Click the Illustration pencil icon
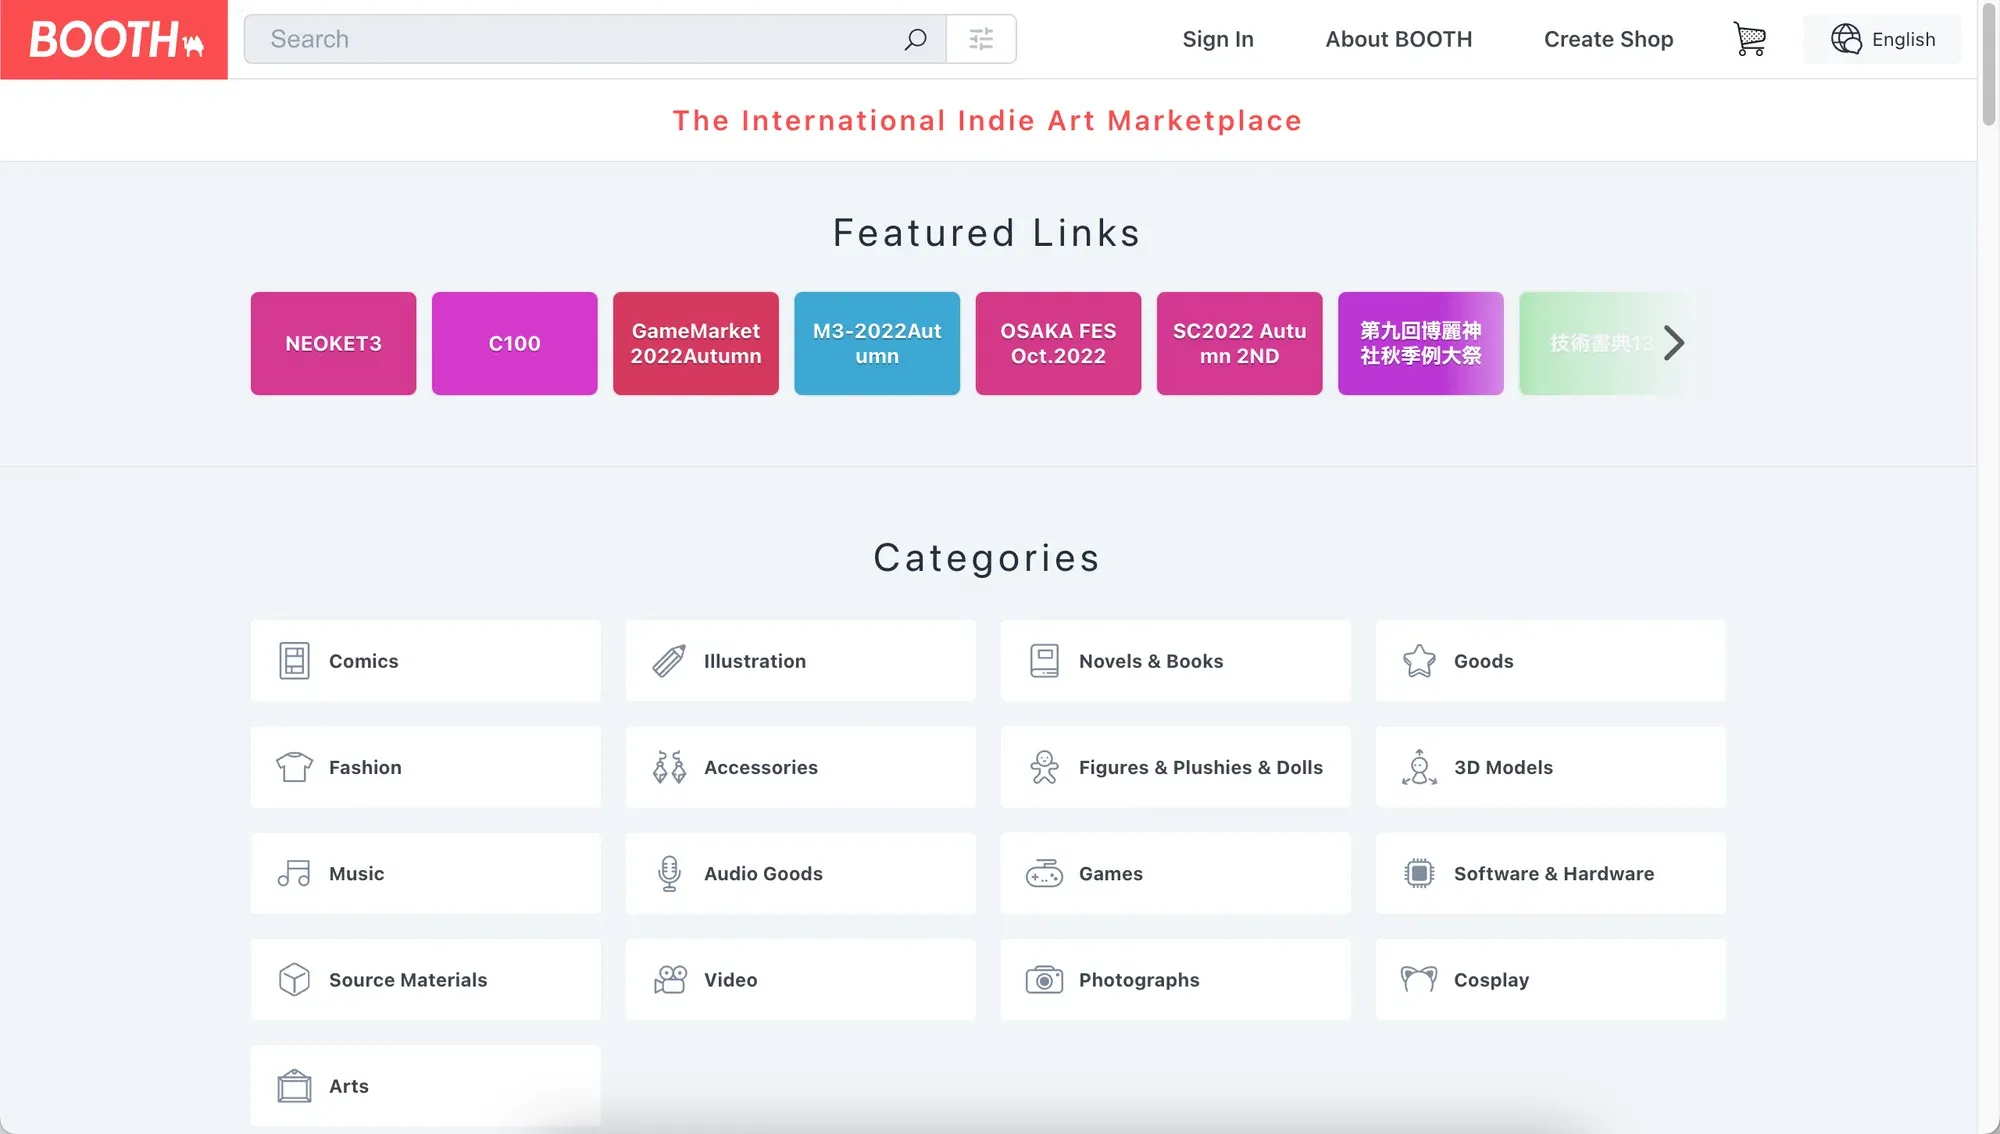The width and height of the screenshot is (2000, 1134). pyautogui.click(x=669, y=661)
